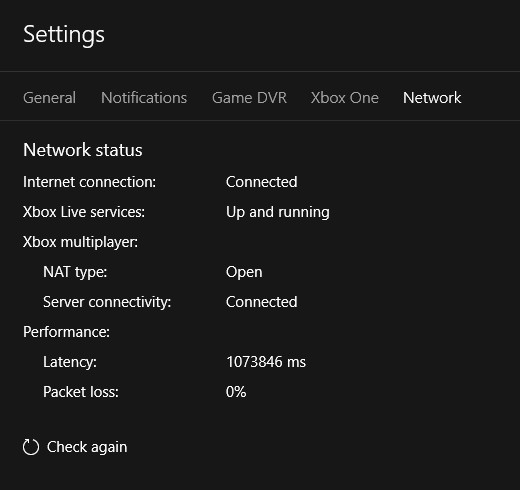520x490 pixels.
Task: Click the Server connectivity label
Action: [107, 302]
